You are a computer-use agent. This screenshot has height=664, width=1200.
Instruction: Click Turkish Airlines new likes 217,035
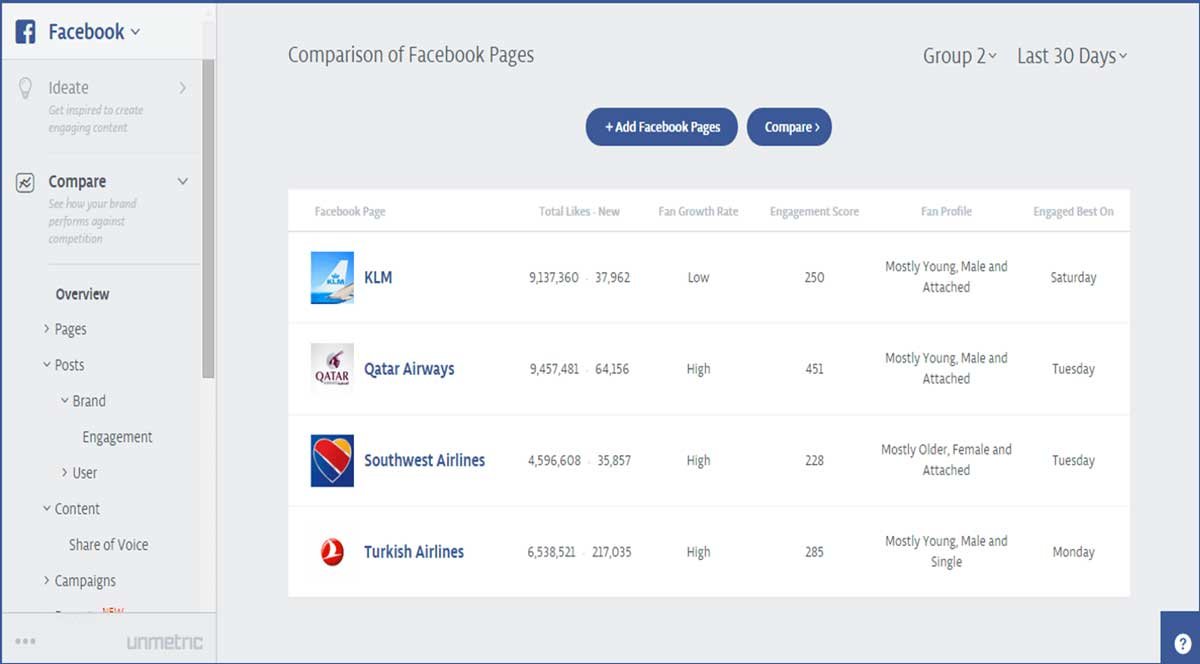[x=611, y=552]
